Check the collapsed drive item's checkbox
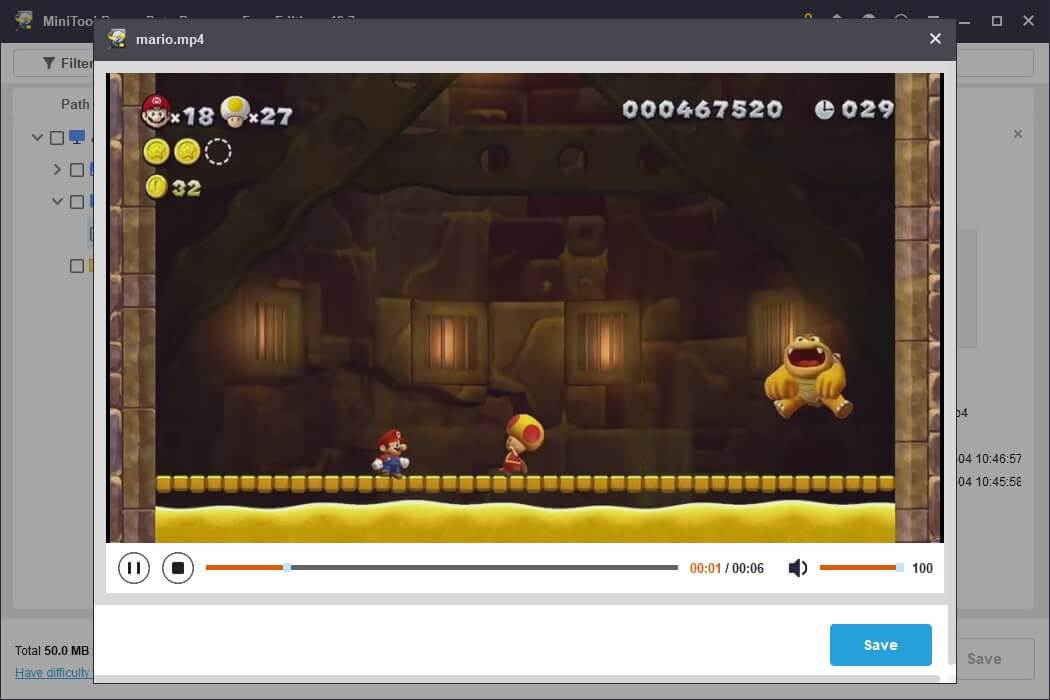This screenshot has width=1050, height=700. [76, 169]
